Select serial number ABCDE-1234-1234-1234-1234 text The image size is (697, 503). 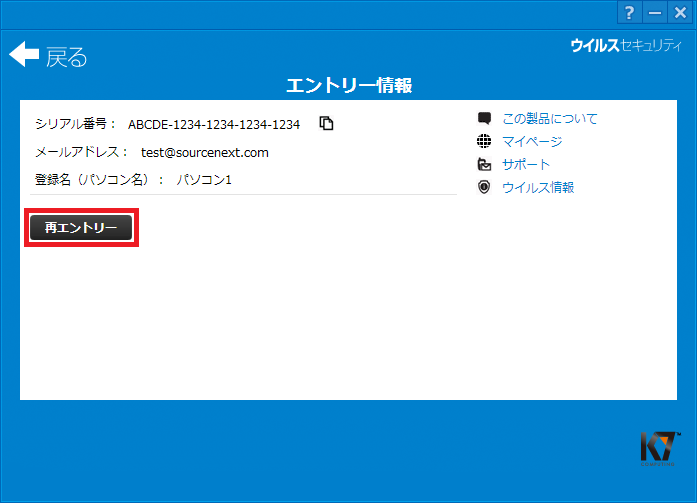(x=214, y=125)
